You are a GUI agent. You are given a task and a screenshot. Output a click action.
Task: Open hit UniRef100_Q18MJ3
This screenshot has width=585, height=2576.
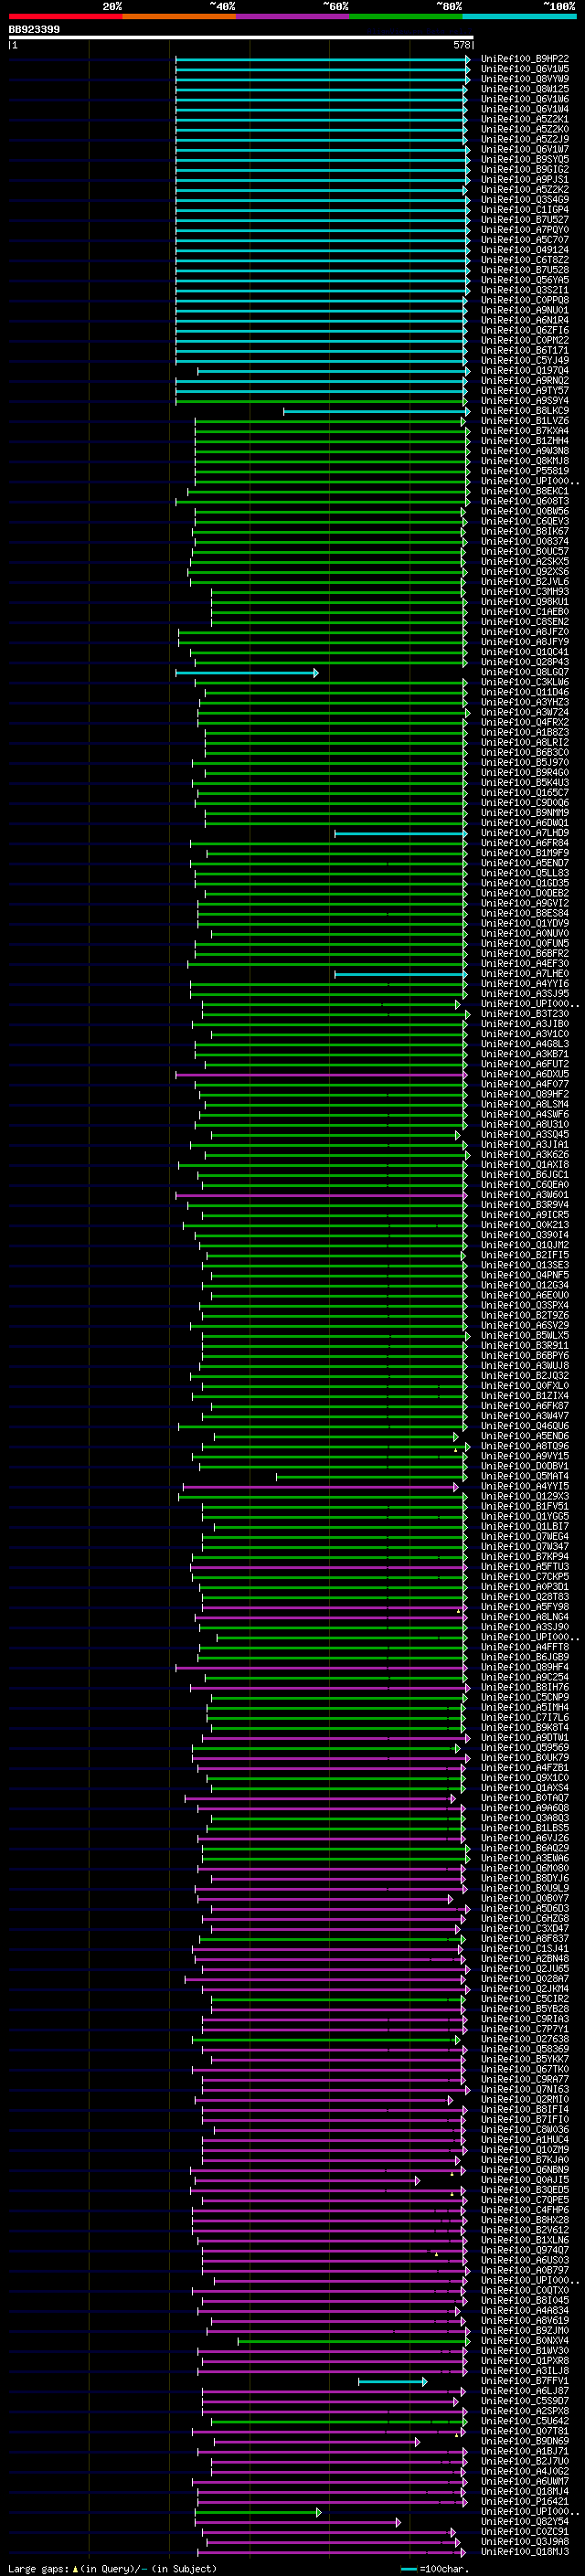tap(525, 2551)
